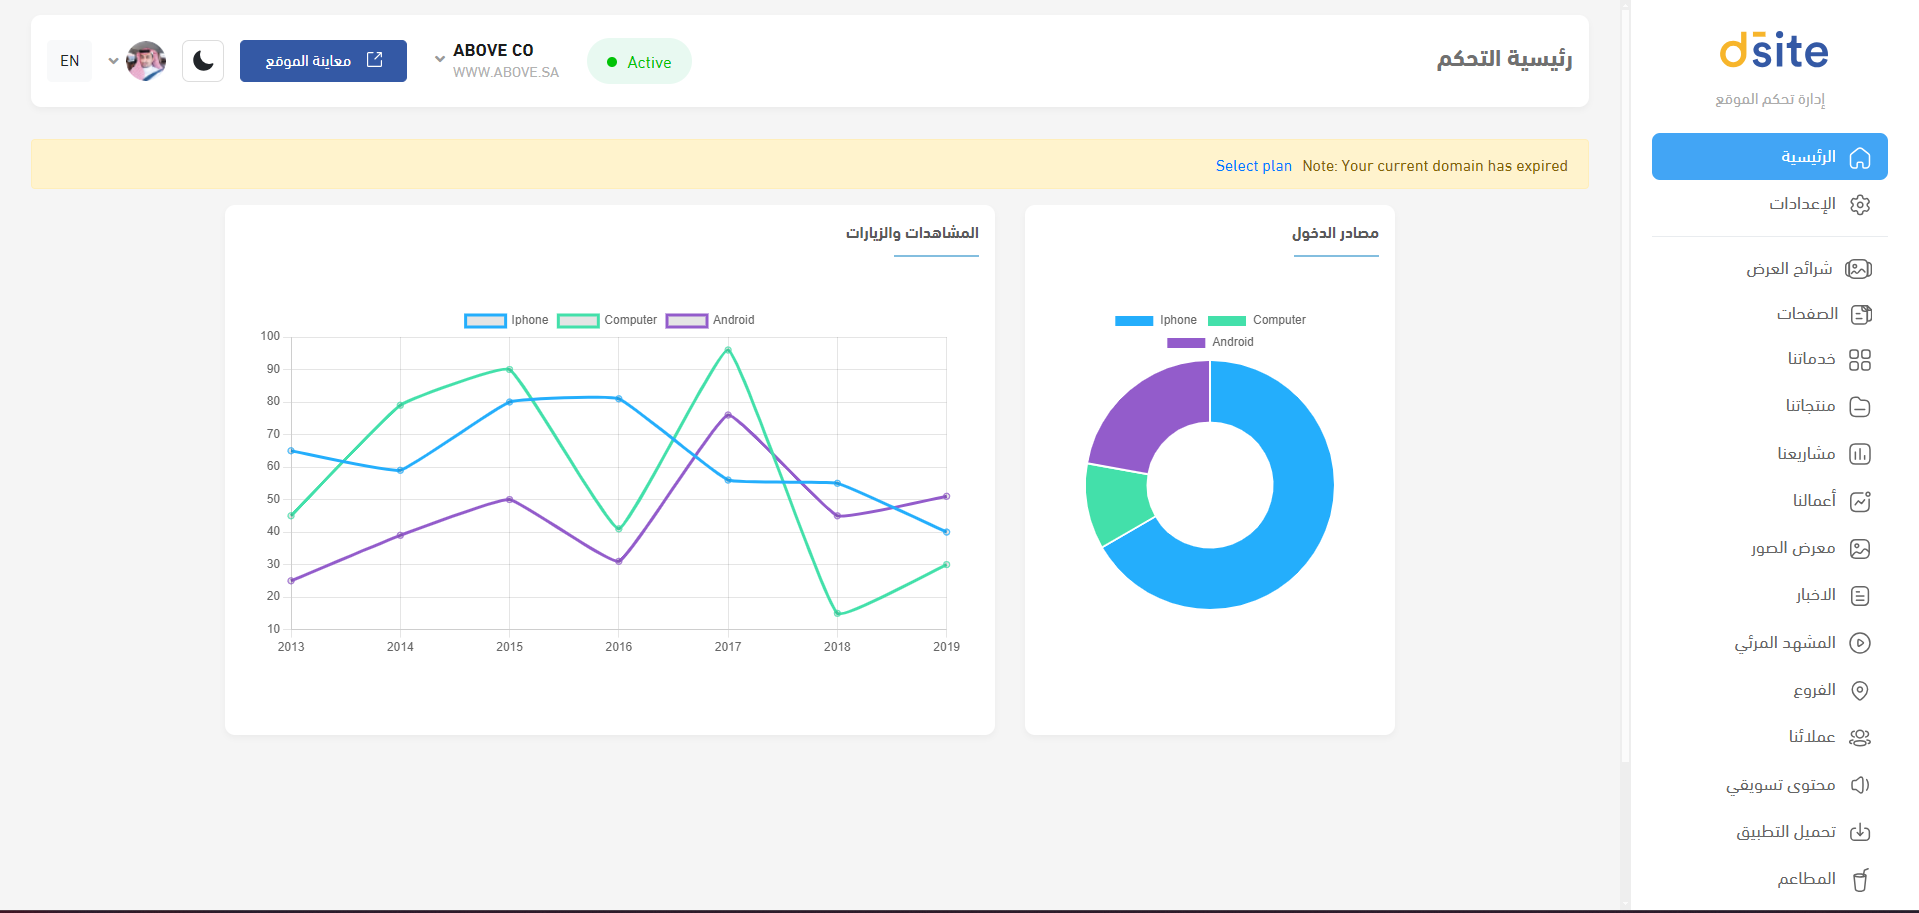Switch the language to EN
Viewport: 1919px width, 913px height.
(70, 61)
